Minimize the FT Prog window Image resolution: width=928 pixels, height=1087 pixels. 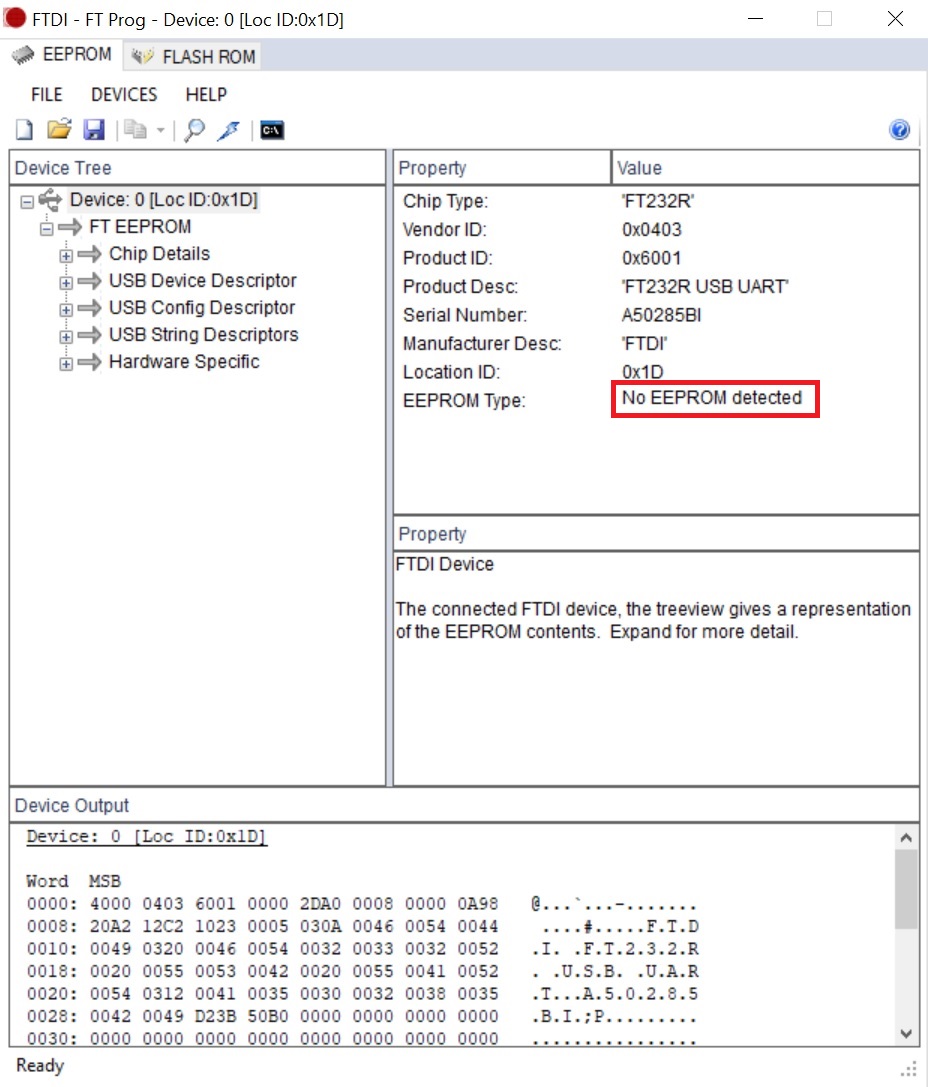pyautogui.click(x=755, y=19)
